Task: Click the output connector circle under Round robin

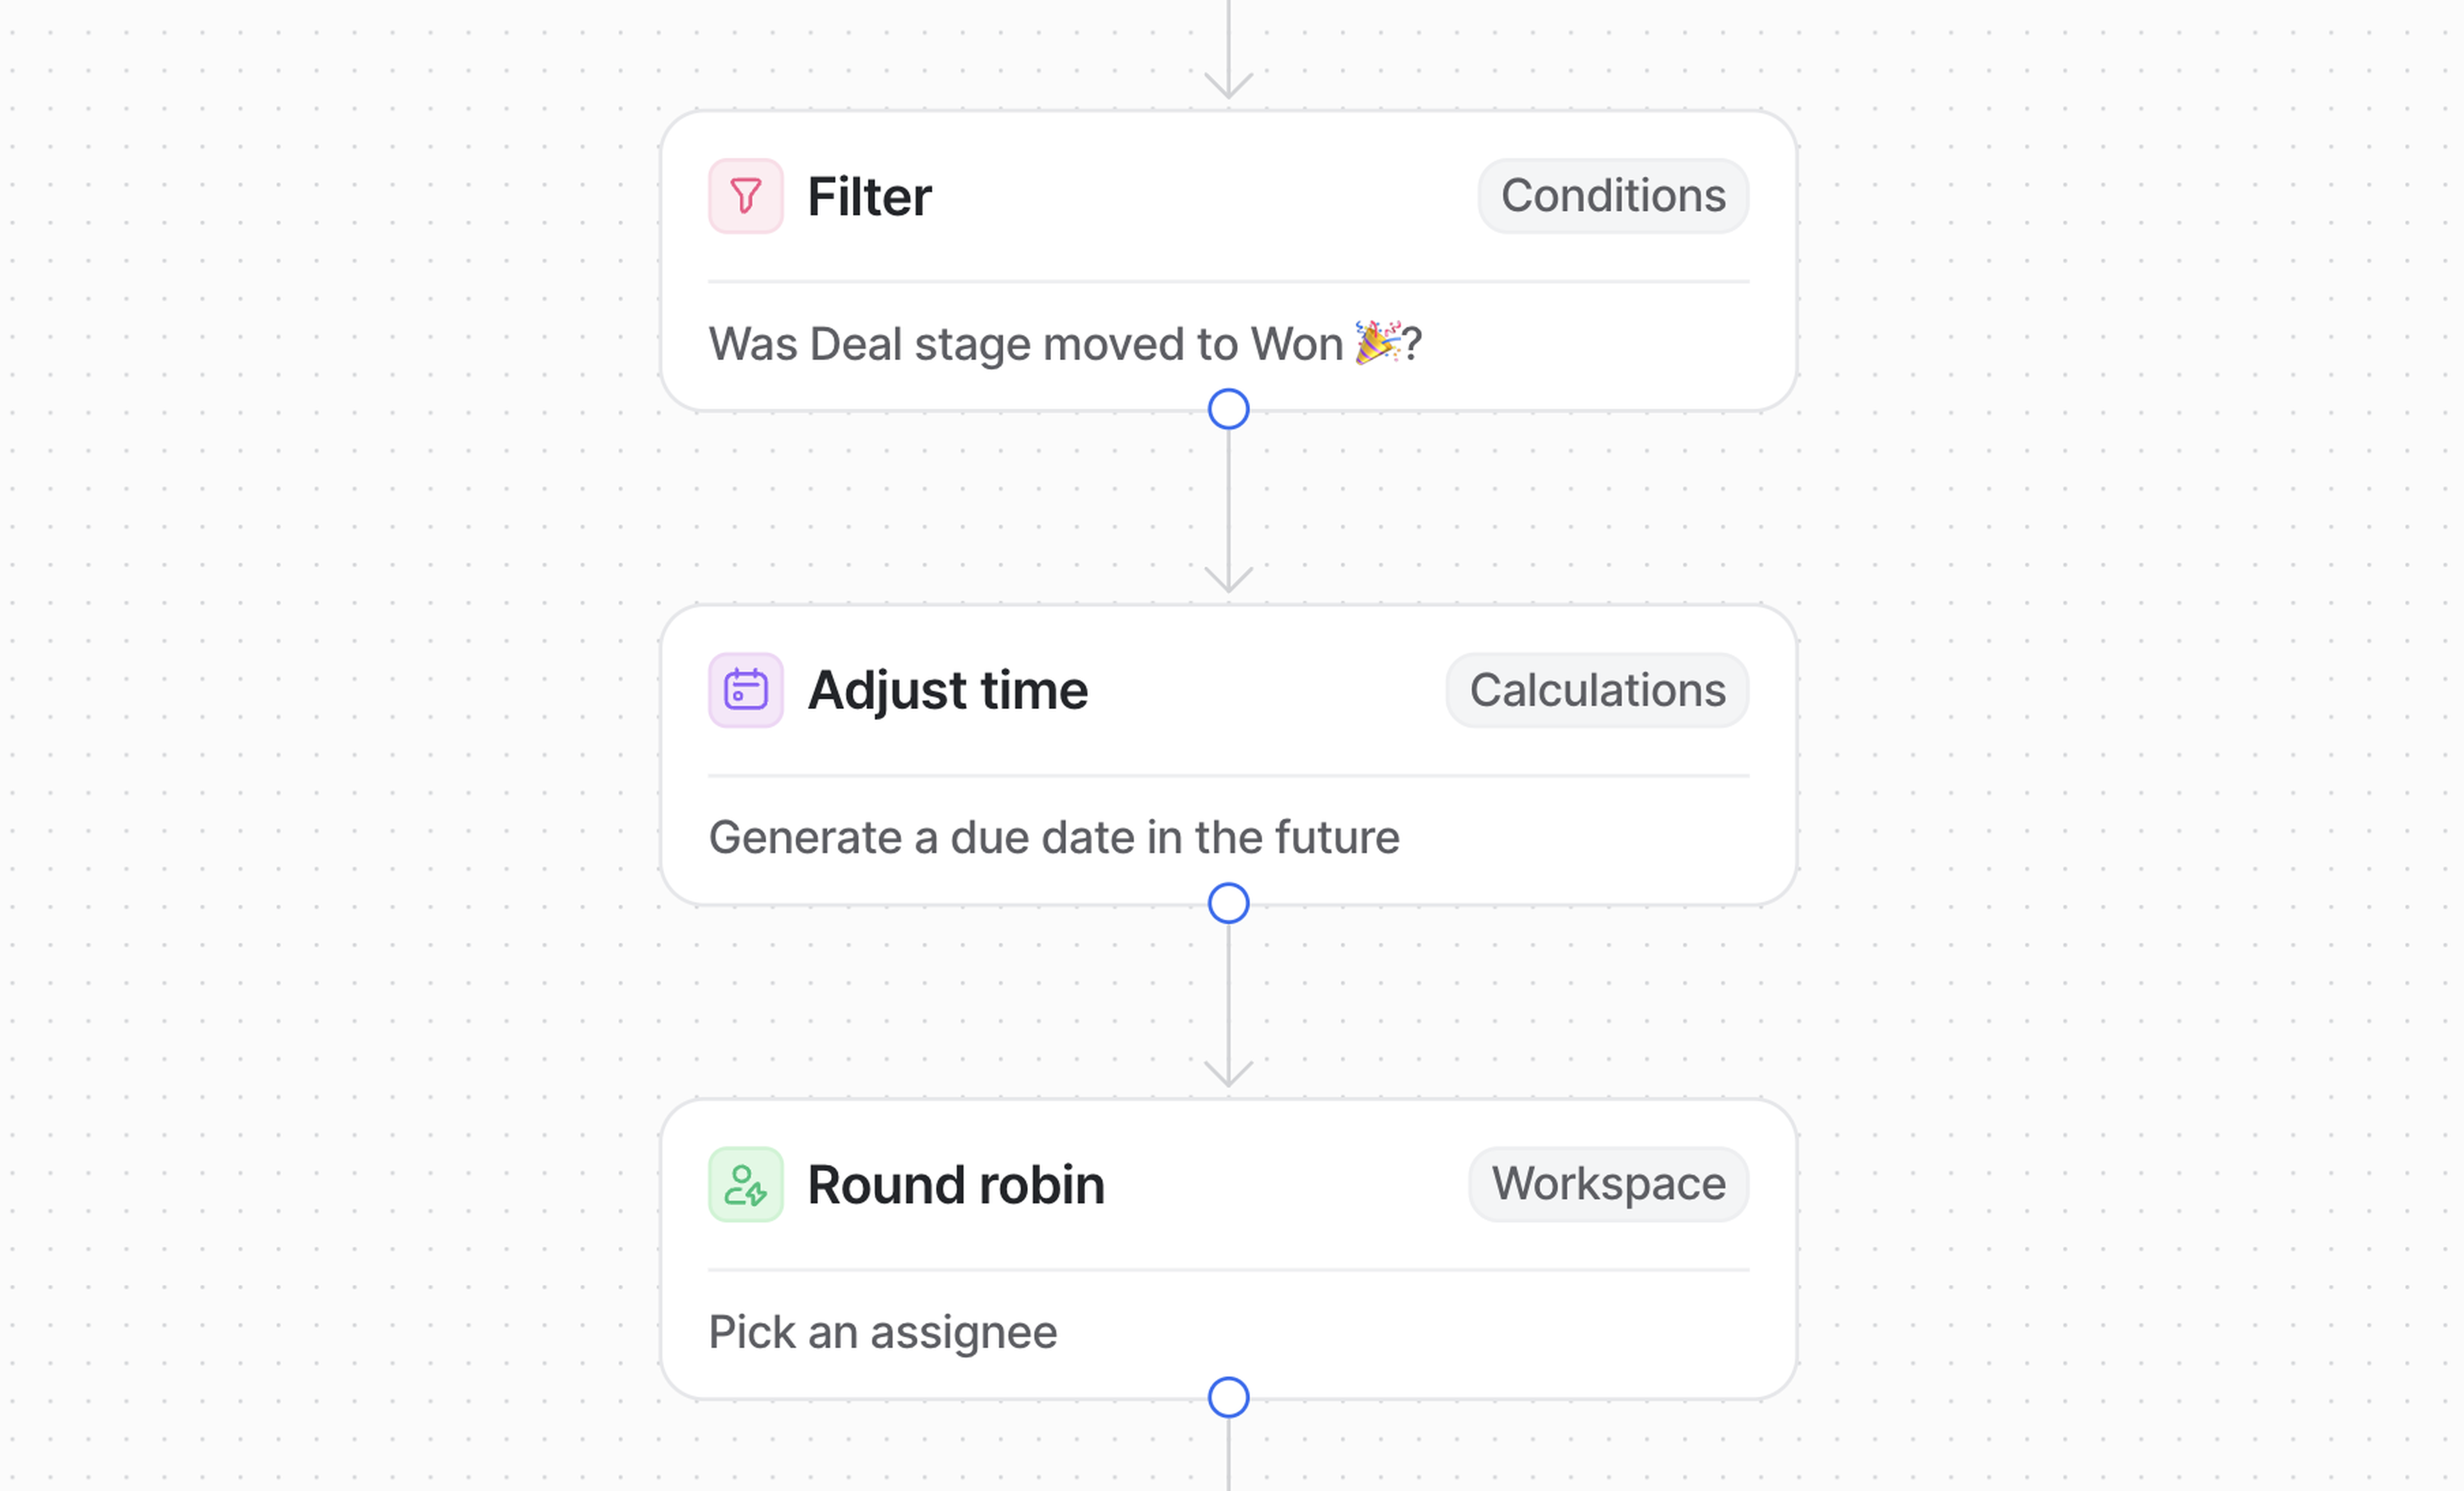Action: point(1228,1397)
